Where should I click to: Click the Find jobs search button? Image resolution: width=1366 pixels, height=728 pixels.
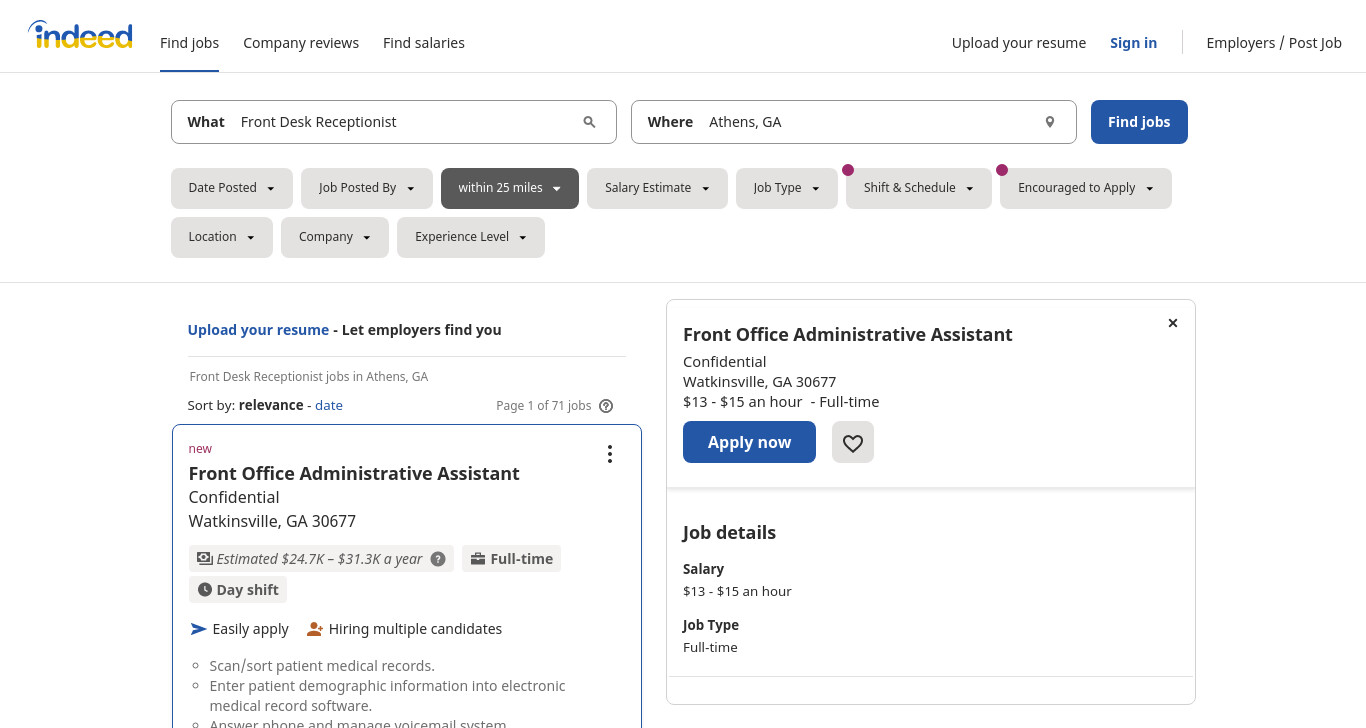pos(1139,122)
